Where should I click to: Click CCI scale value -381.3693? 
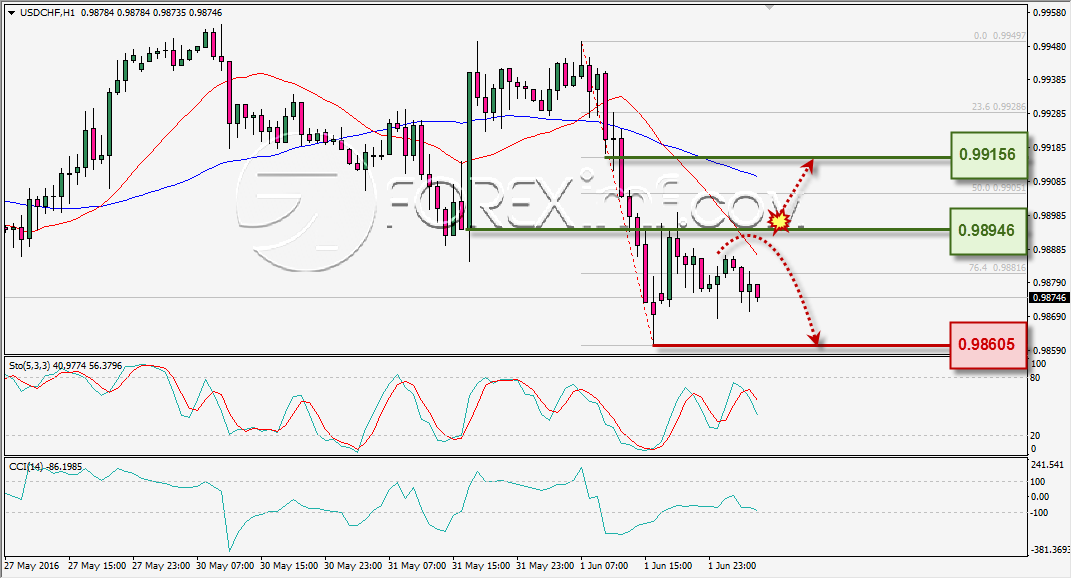tap(1050, 550)
